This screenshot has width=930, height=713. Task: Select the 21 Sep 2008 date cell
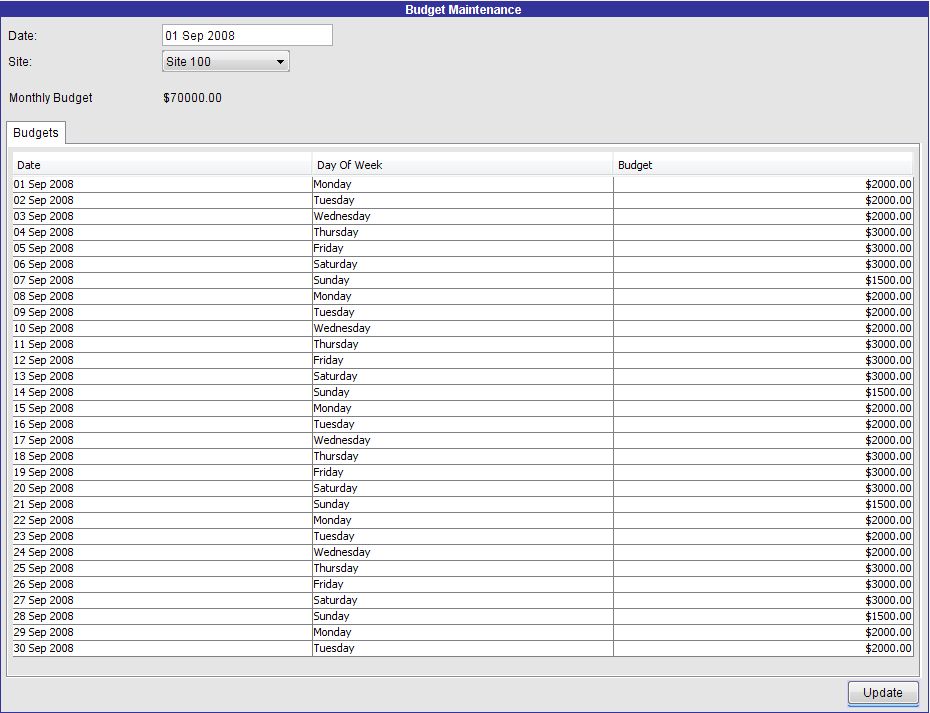pos(44,504)
